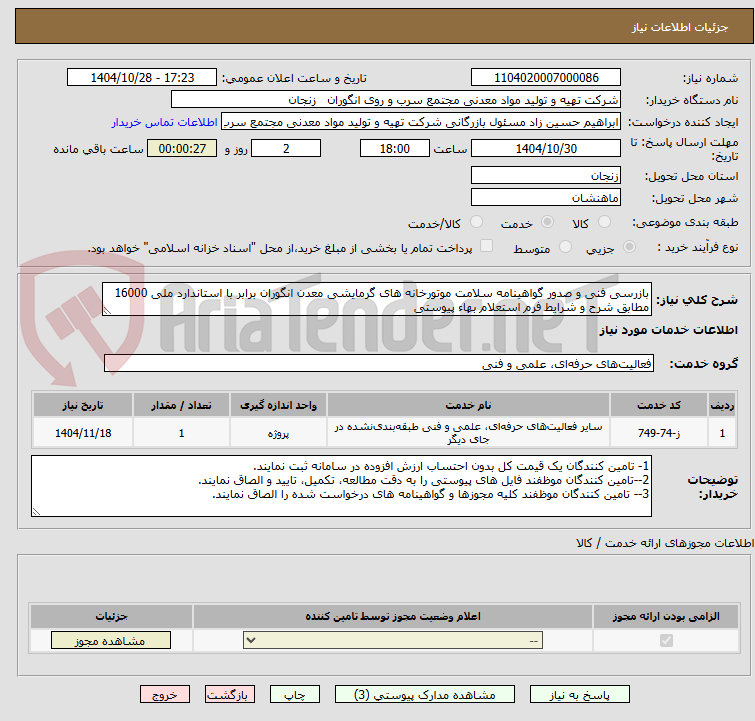Image resolution: width=755 pixels, height=721 pixels.
Task: Open the license status dropdown
Action: click(393, 641)
